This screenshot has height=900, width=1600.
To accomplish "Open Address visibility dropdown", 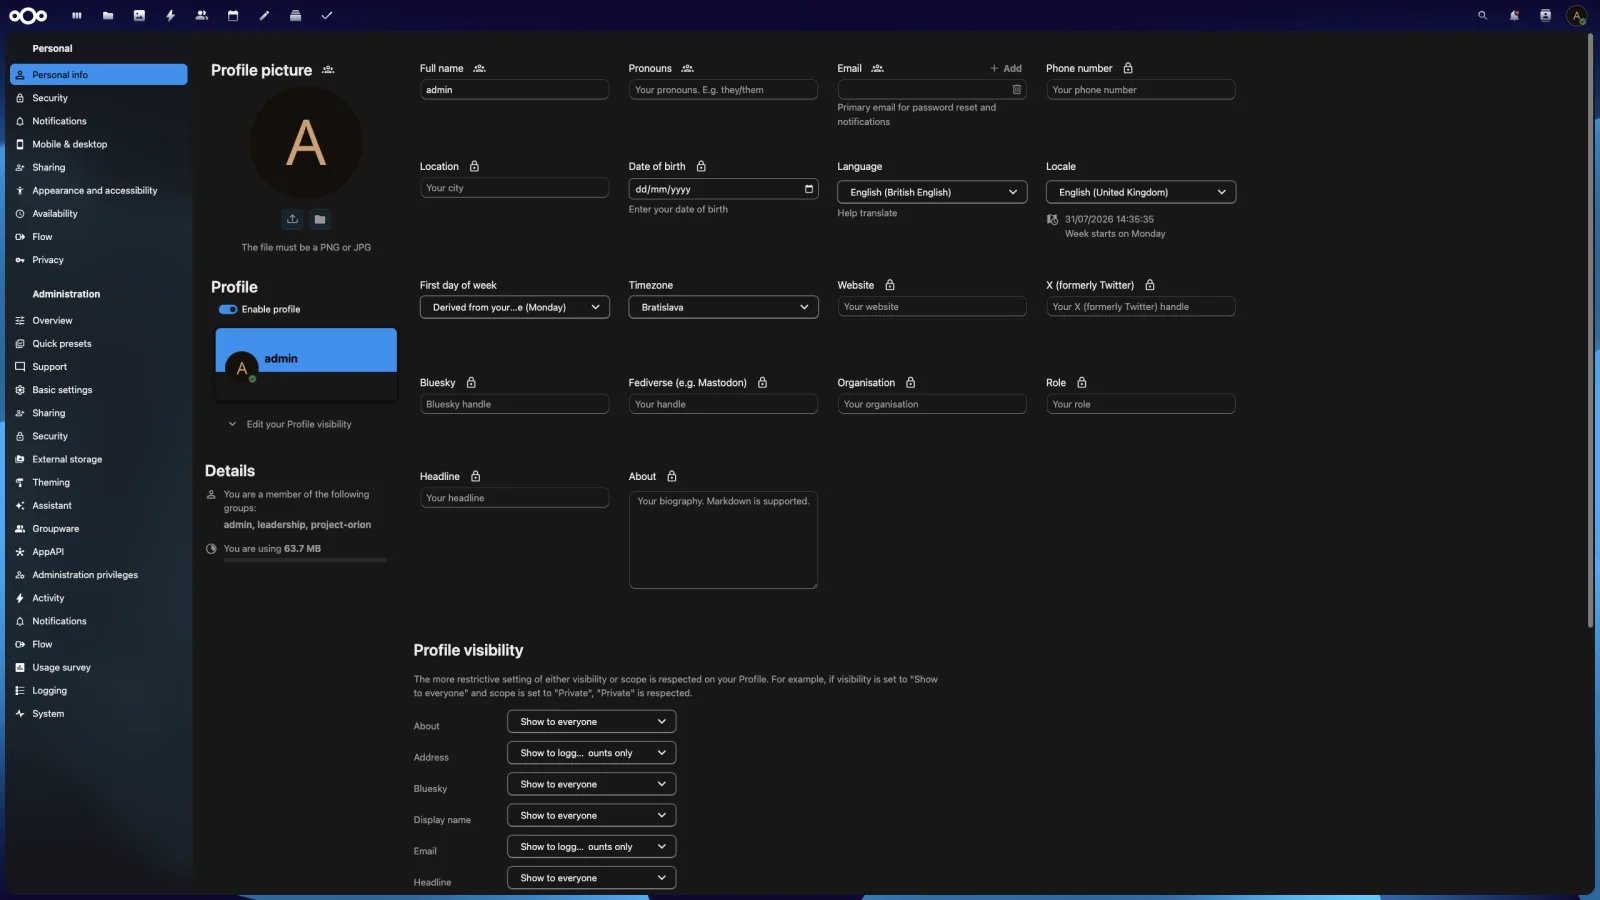I will pyautogui.click(x=592, y=753).
